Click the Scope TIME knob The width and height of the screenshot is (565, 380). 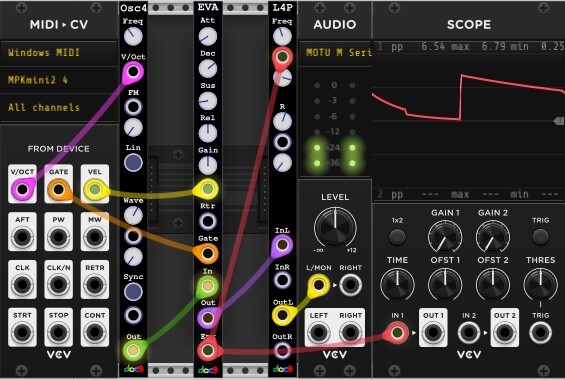pos(397,285)
